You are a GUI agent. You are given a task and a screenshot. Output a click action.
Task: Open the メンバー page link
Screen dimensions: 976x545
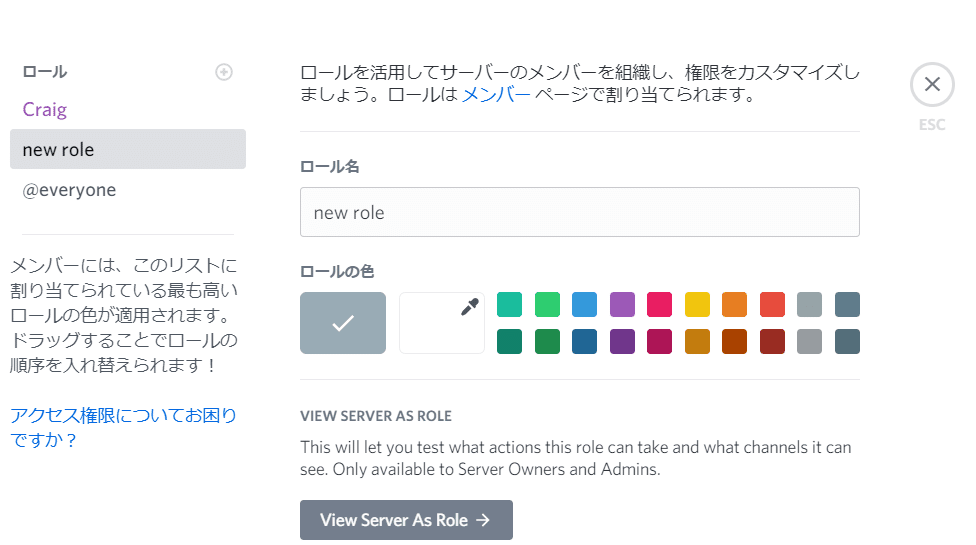pyautogui.click(x=496, y=96)
